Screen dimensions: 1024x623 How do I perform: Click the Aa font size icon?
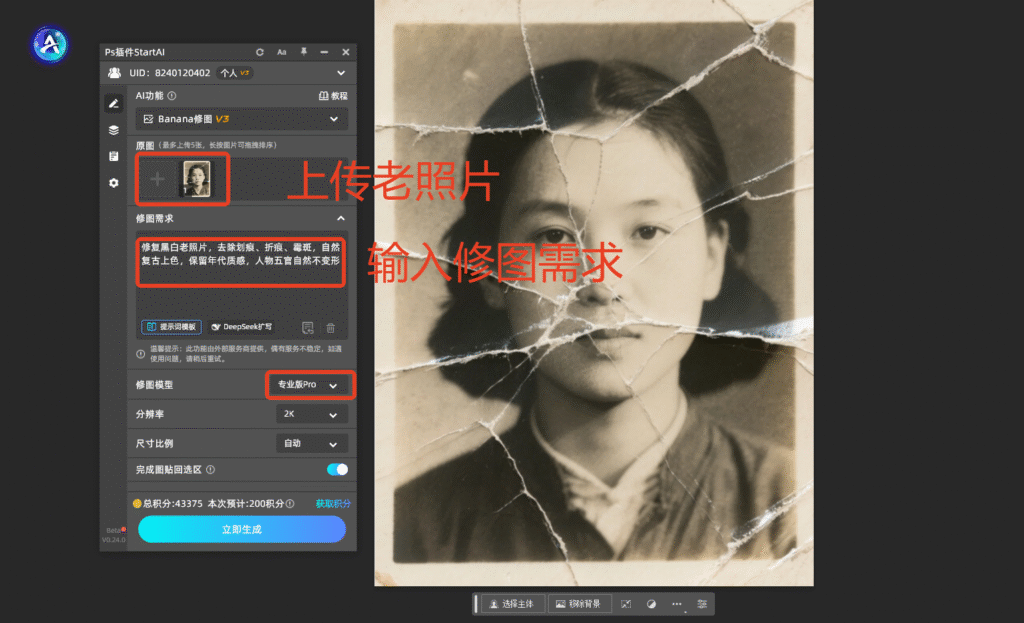282,52
